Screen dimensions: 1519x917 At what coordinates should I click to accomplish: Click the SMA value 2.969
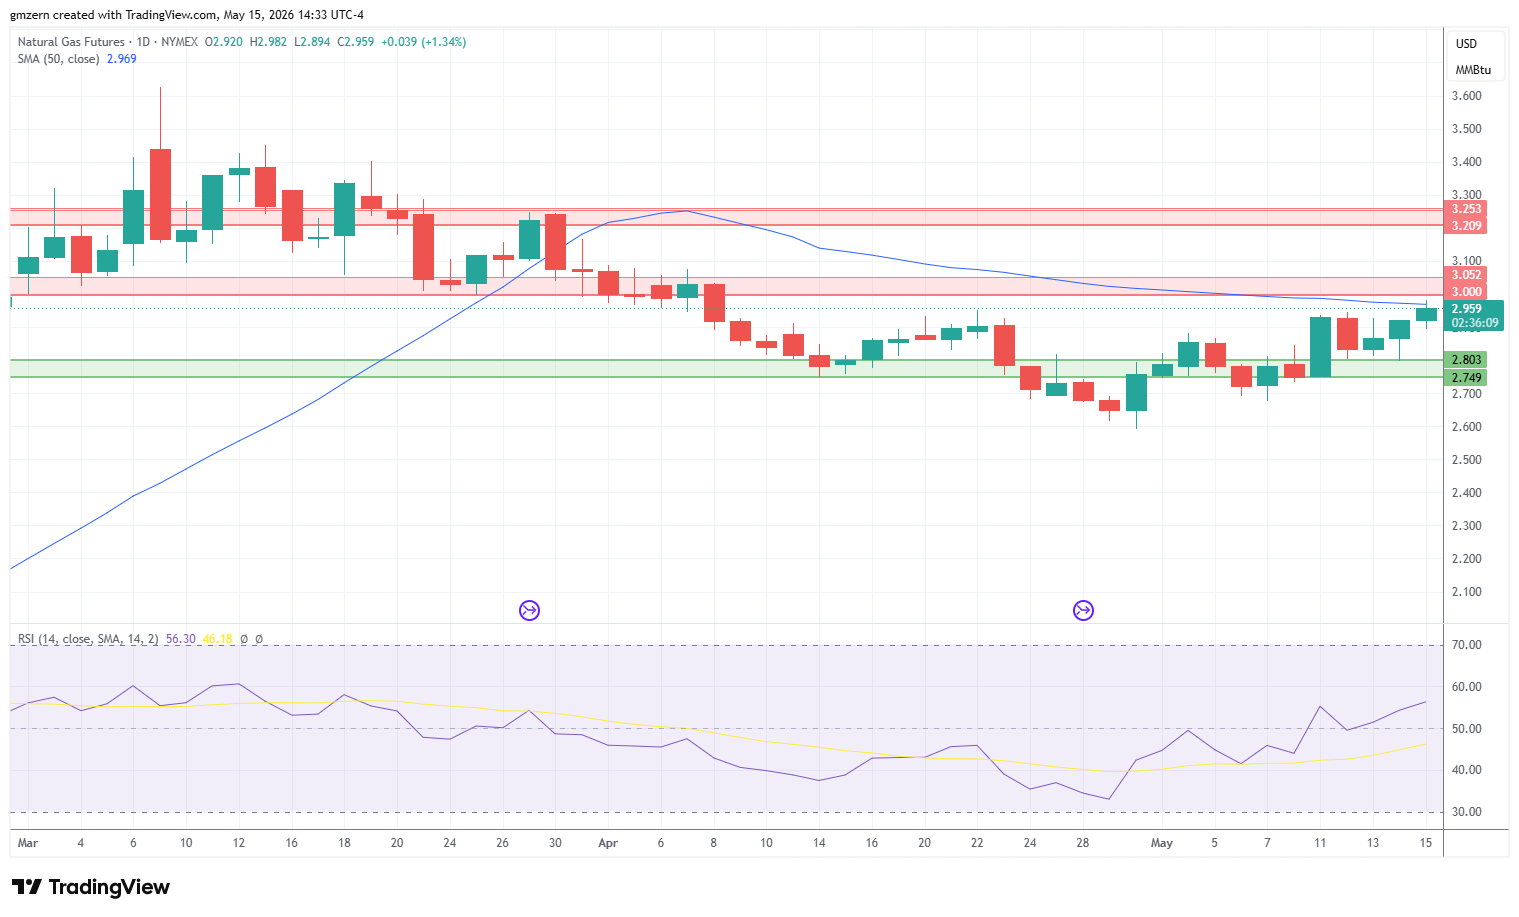coord(122,59)
